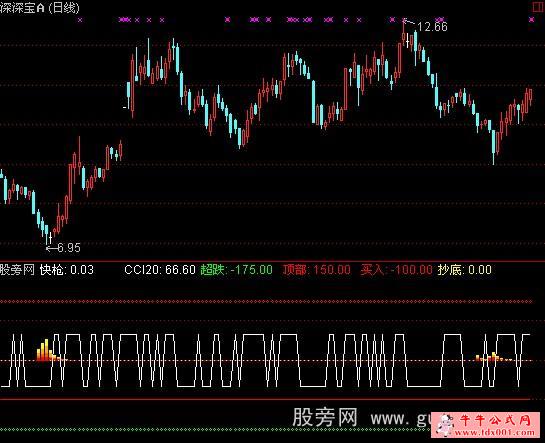Screen dimensions: 545x443
Task: Select the low price label 6.95
Action: pyautogui.click(x=68, y=248)
